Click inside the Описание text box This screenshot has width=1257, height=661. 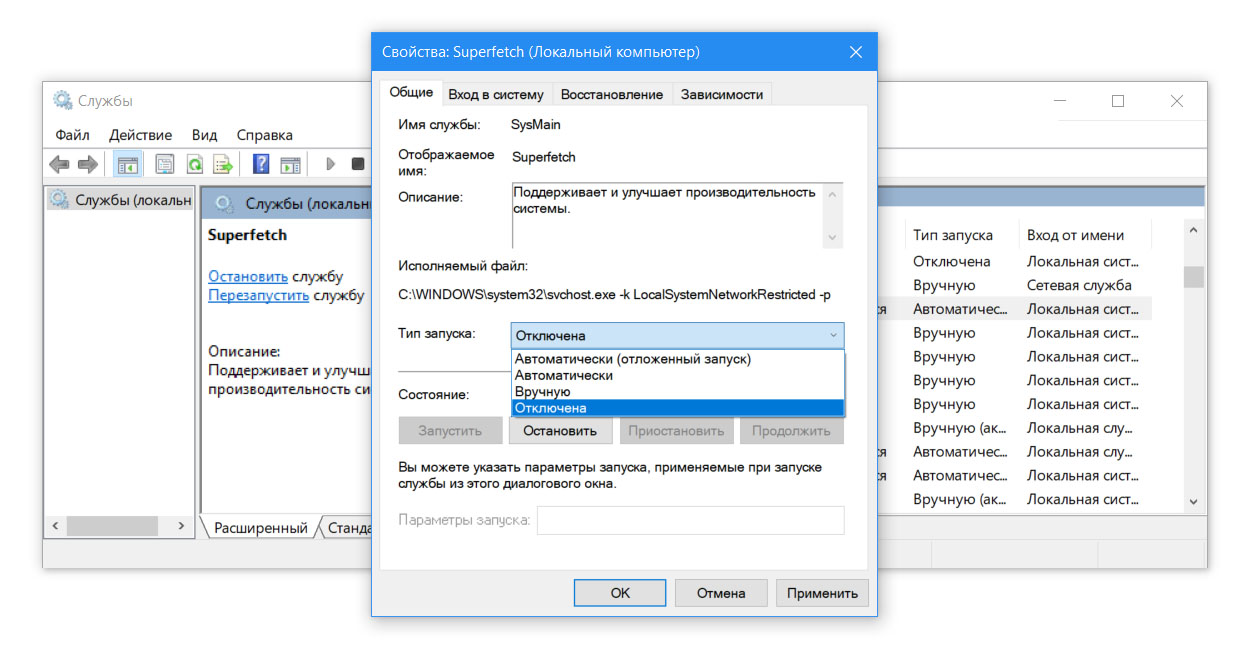point(667,215)
